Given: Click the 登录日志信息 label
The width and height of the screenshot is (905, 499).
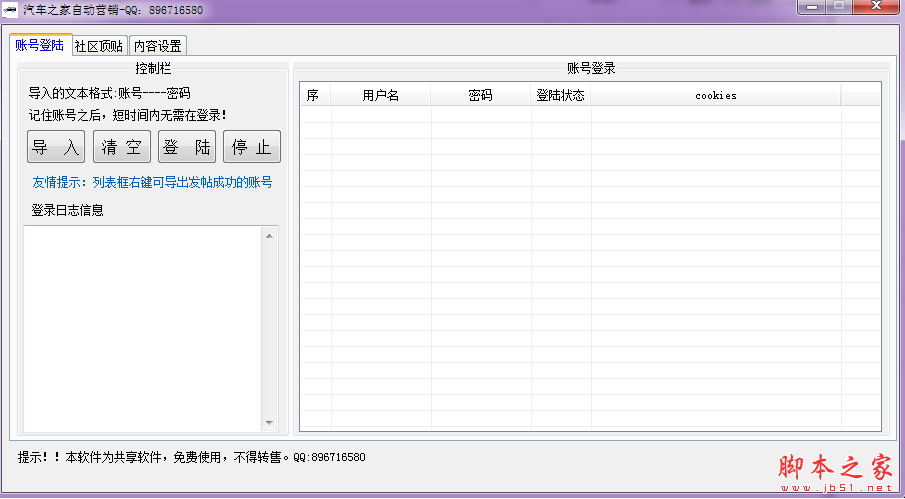Looking at the screenshot, I should pos(68,210).
